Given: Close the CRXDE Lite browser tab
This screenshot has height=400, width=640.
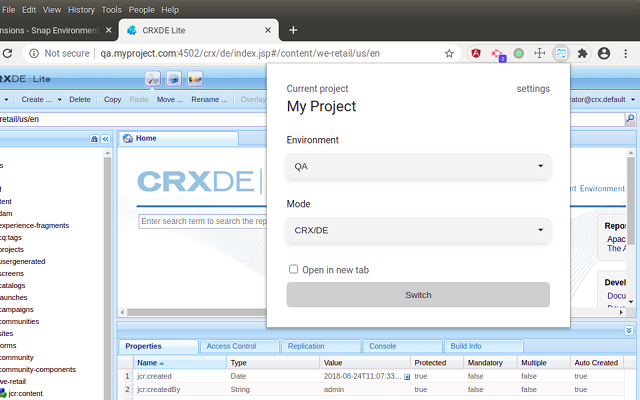Looking at the screenshot, I should point(268,30).
